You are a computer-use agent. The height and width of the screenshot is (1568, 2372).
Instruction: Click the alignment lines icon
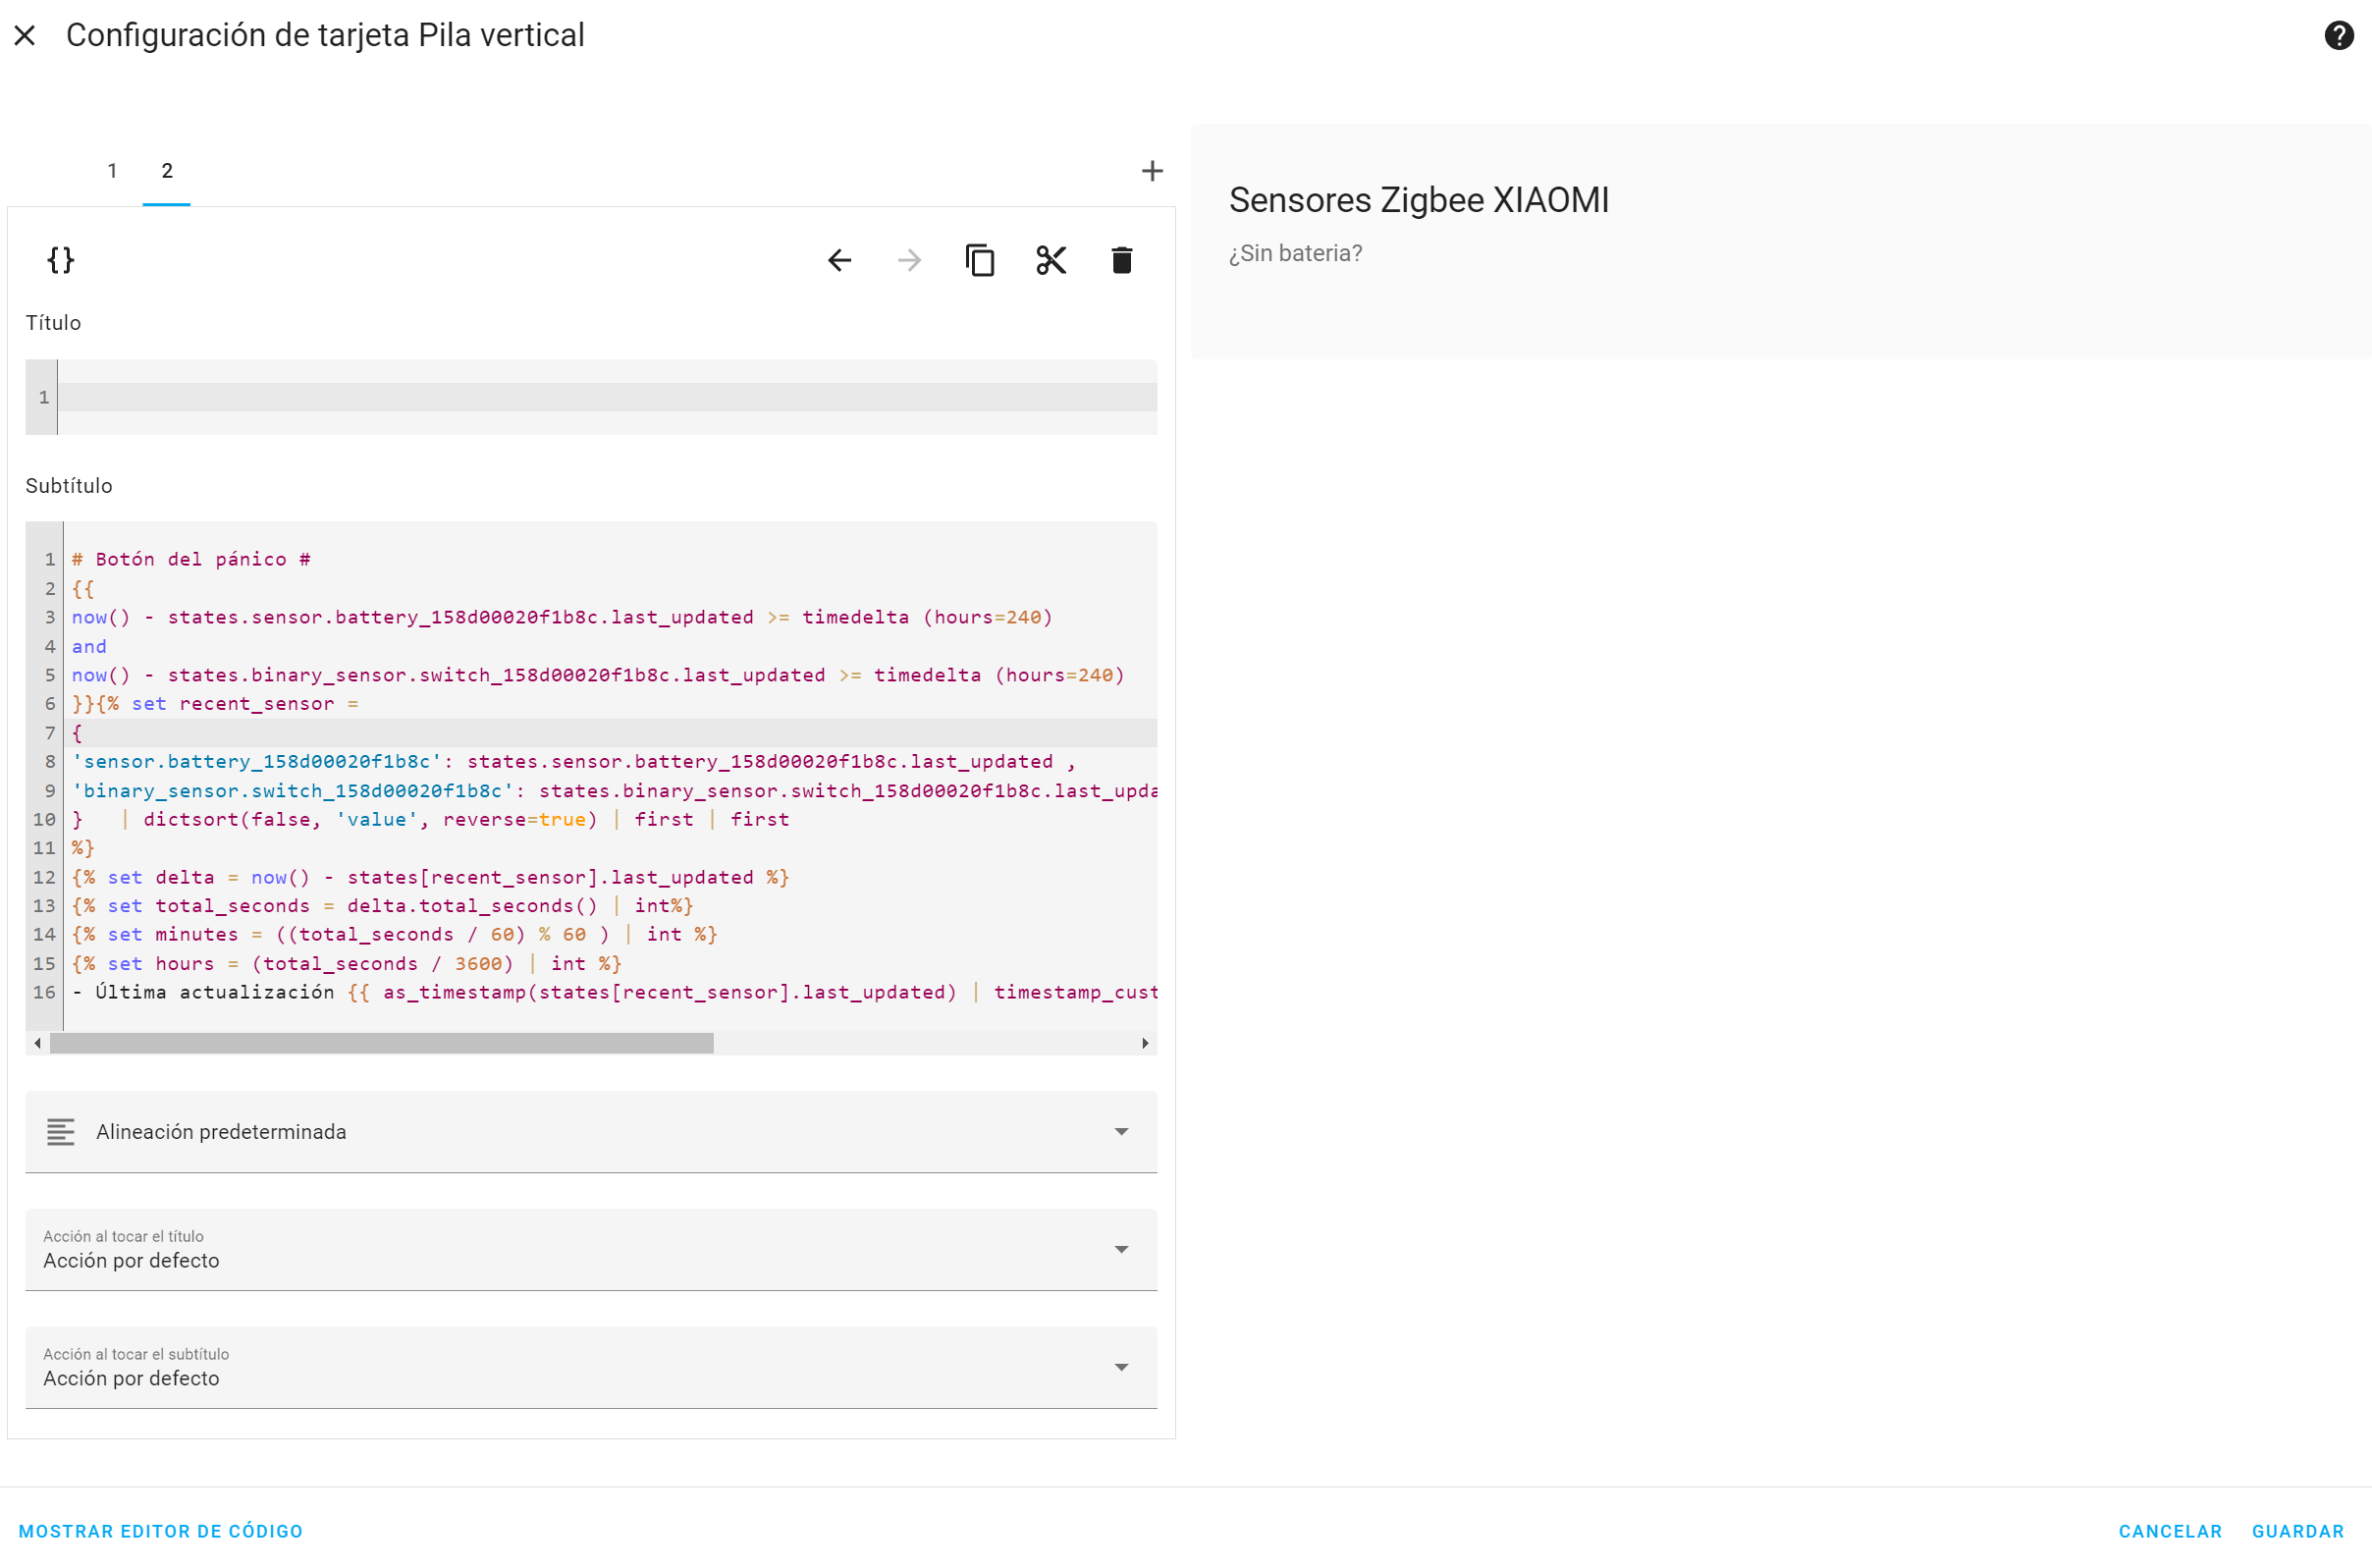61,1132
